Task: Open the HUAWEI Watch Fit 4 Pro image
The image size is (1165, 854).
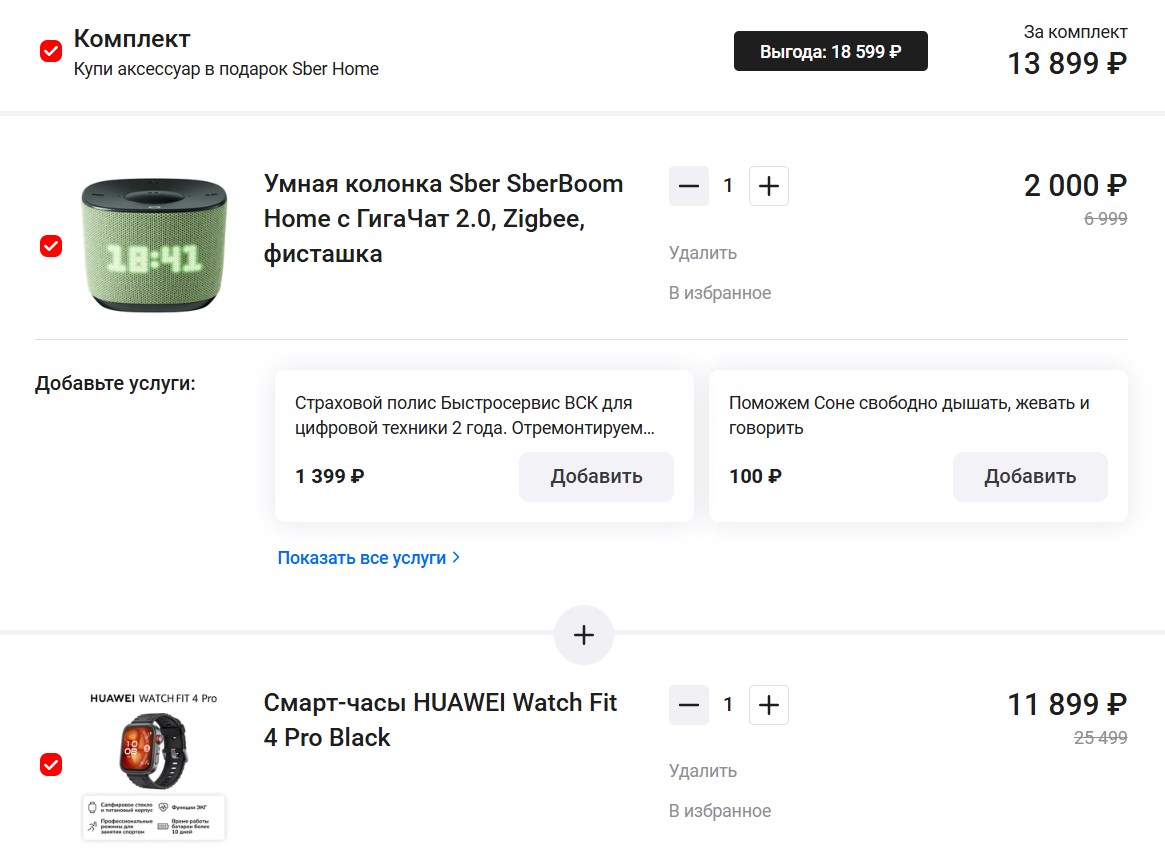Action: click(x=154, y=766)
